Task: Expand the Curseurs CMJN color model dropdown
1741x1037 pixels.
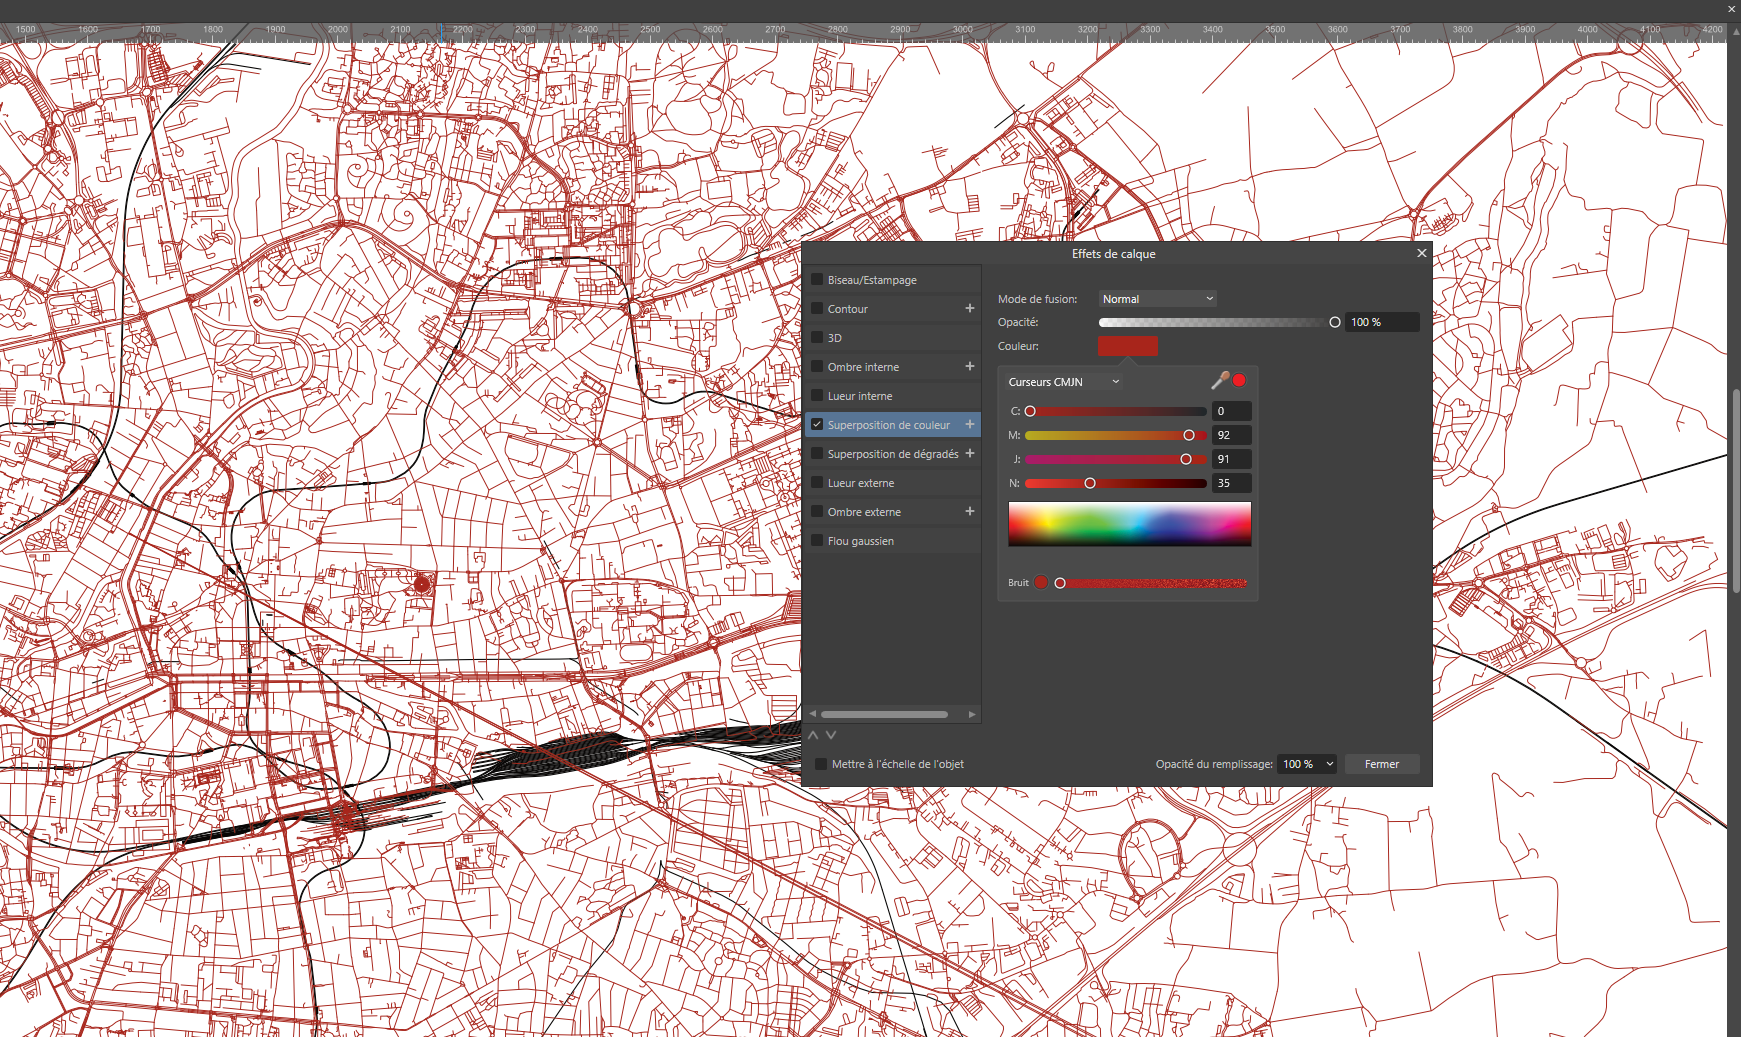Action: coord(1063,382)
